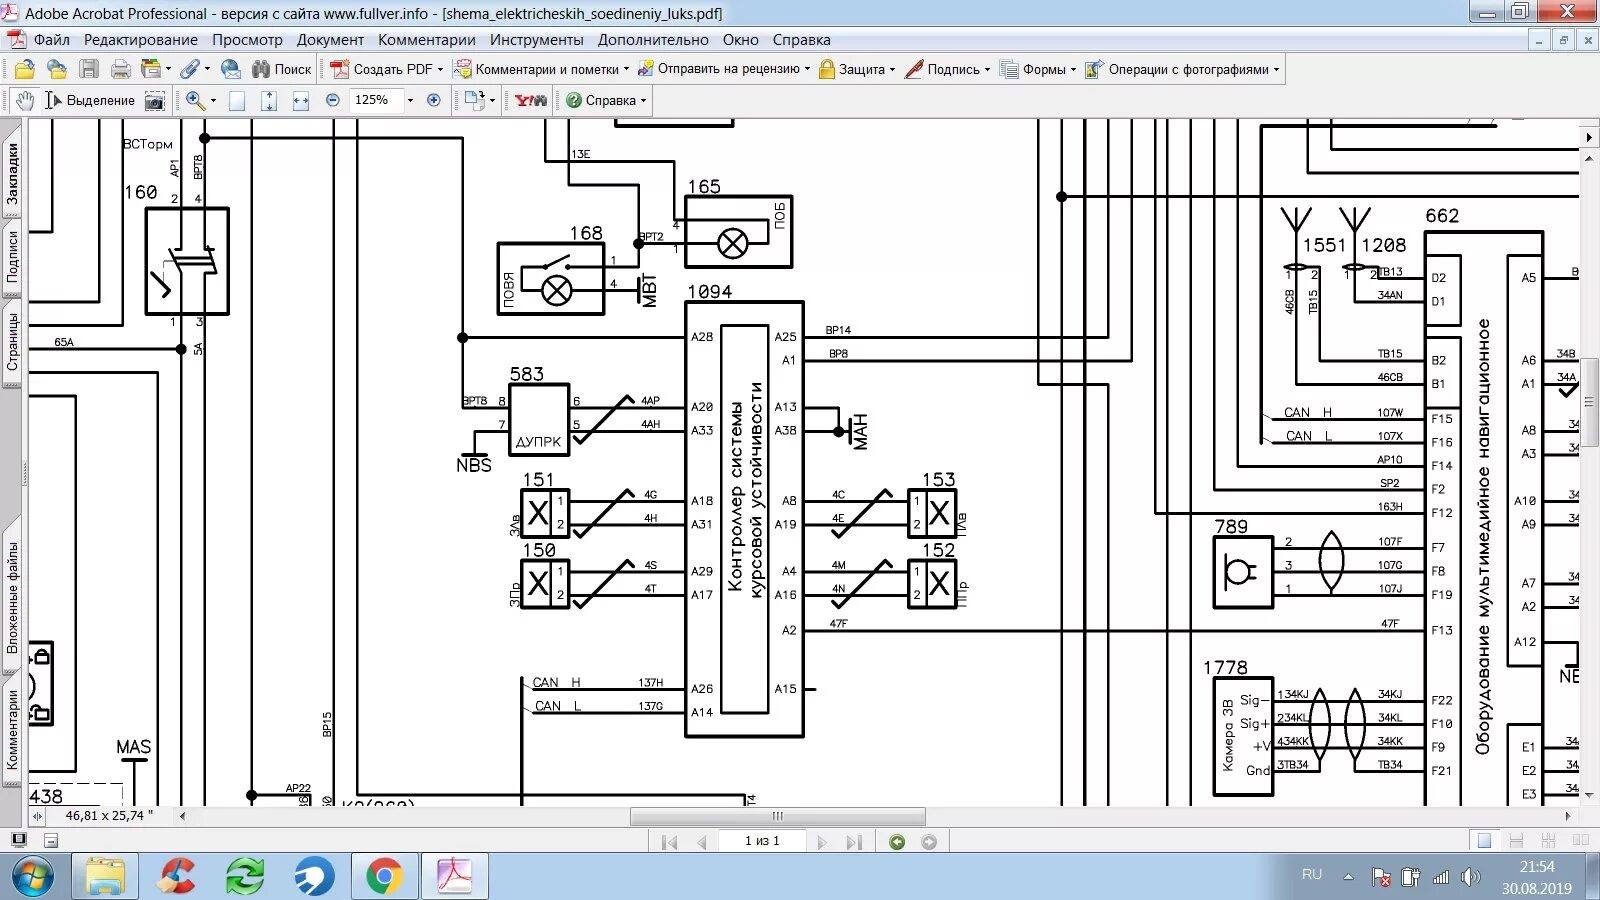1600x900 pixels.
Task: Click the 125% zoom level field
Action: point(376,100)
